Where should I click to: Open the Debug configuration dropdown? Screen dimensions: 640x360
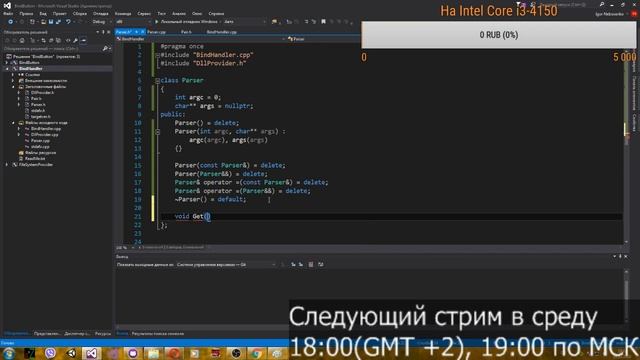tap(102, 22)
